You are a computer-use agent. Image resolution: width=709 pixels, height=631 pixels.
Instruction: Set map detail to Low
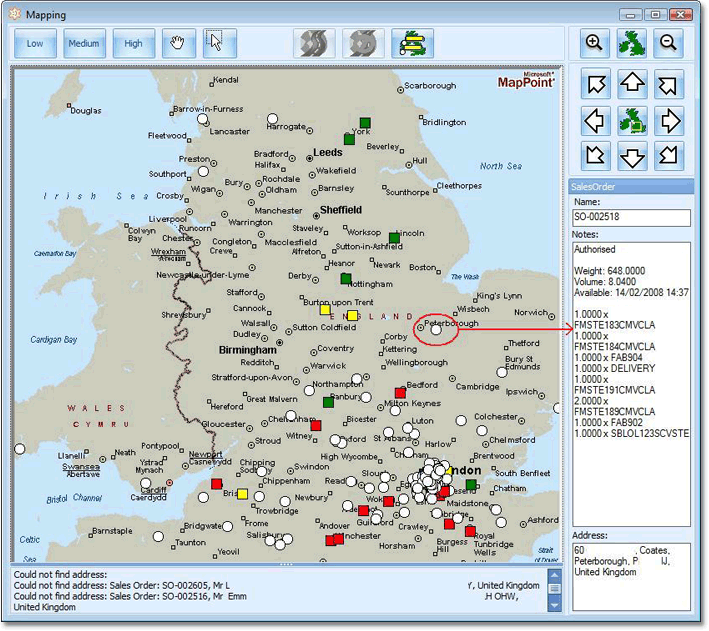click(35, 43)
